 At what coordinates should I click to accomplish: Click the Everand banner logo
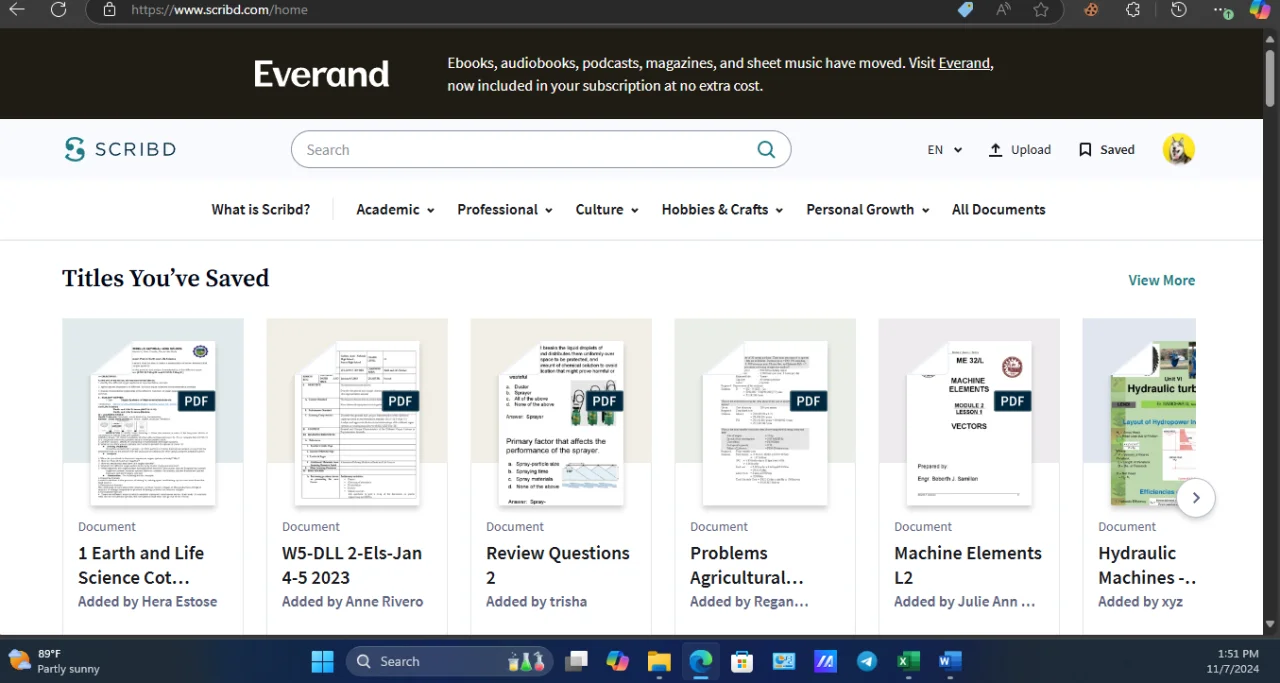321,74
